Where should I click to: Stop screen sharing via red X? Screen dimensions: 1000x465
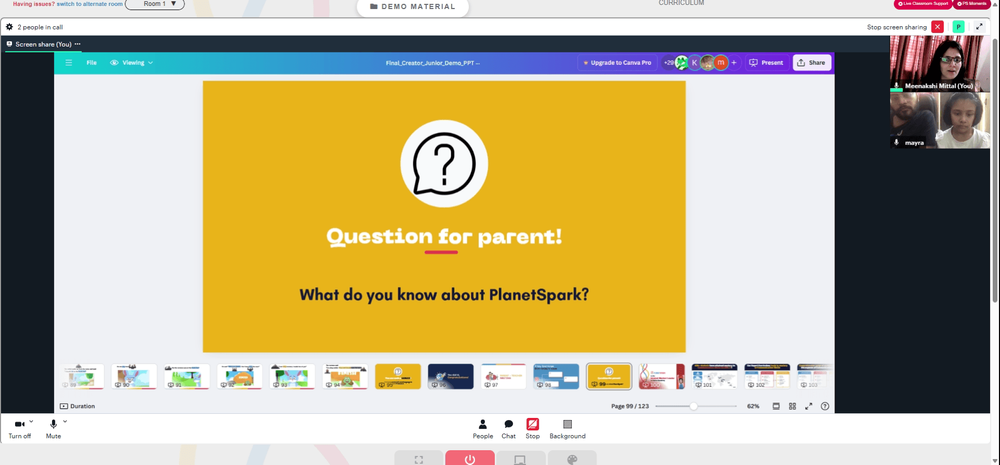coord(937,27)
